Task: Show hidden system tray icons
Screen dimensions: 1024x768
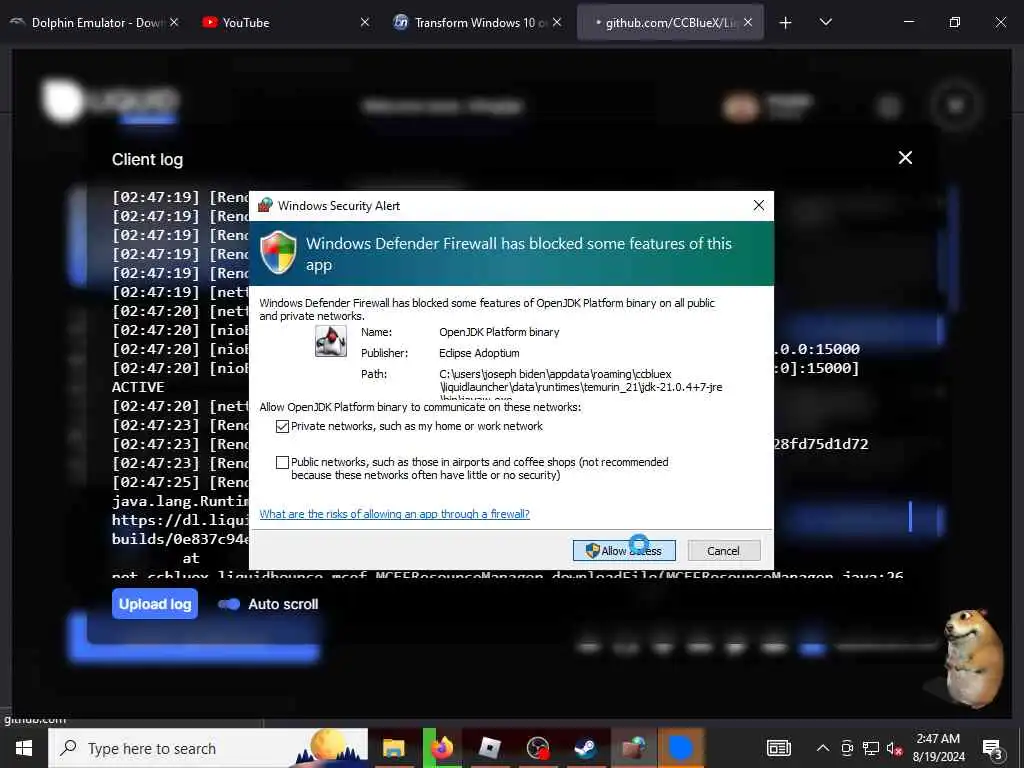Action: coord(823,748)
